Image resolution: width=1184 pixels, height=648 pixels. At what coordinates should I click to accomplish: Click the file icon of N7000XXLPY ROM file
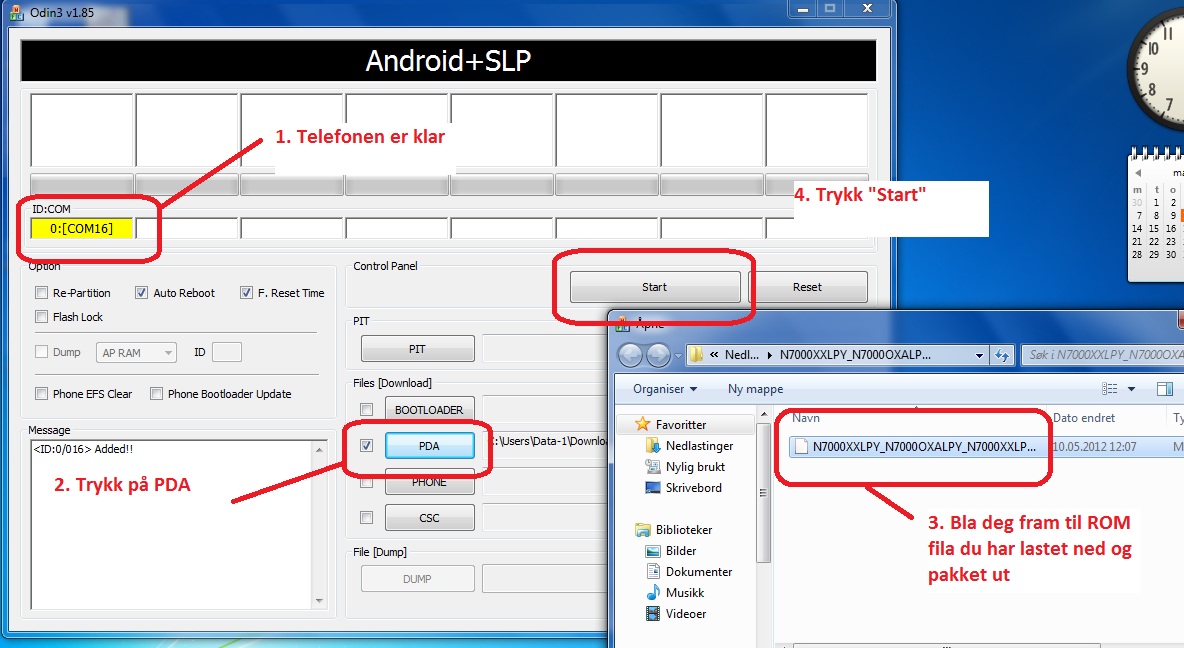pyautogui.click(x=801, y=446)
